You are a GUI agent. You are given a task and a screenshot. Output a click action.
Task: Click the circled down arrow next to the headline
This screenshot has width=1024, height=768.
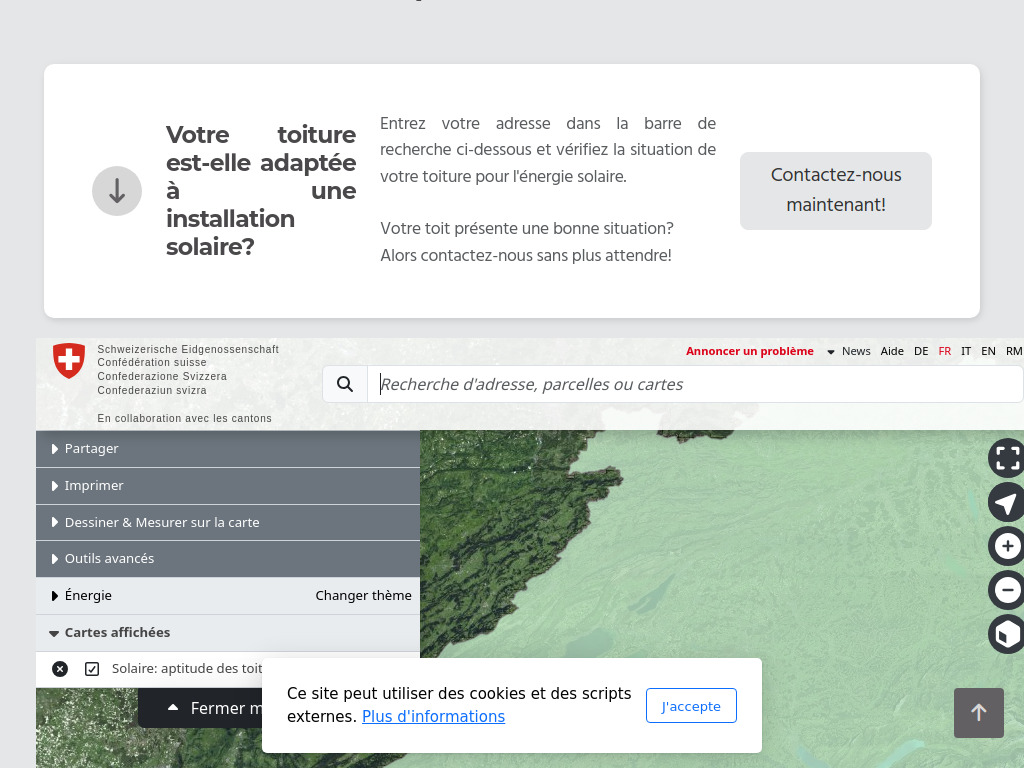[x=117, y=191]
